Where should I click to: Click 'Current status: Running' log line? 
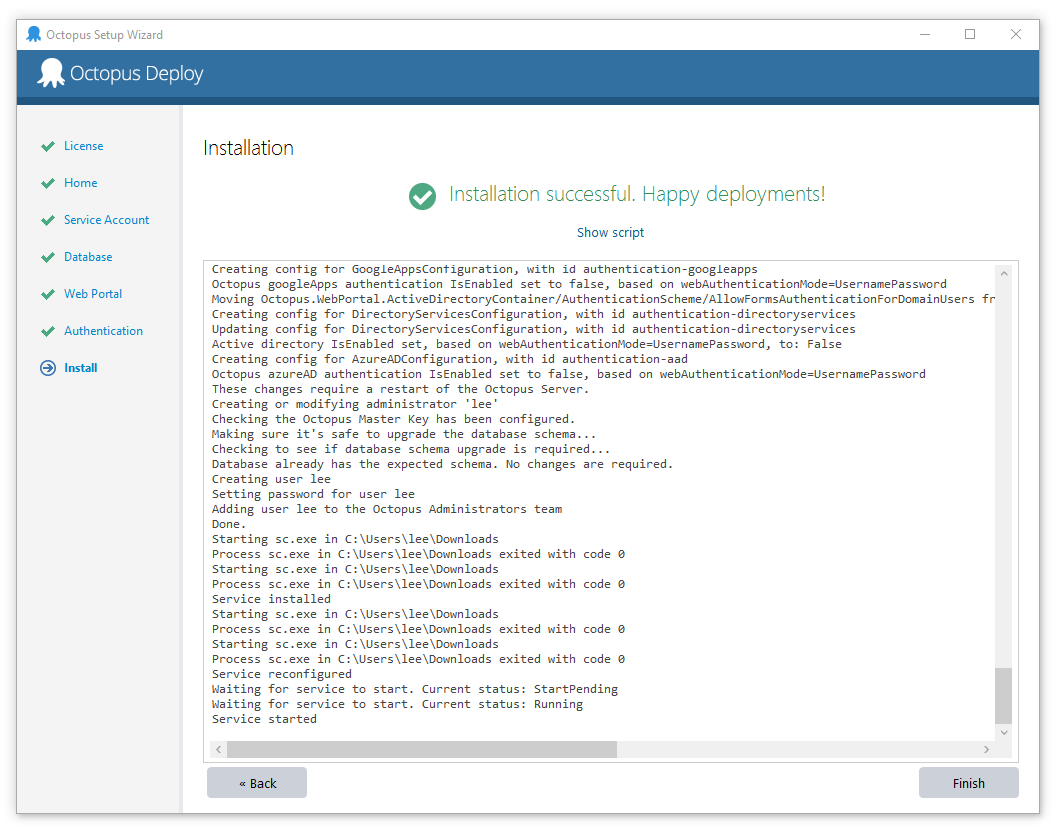click(397, 704)
